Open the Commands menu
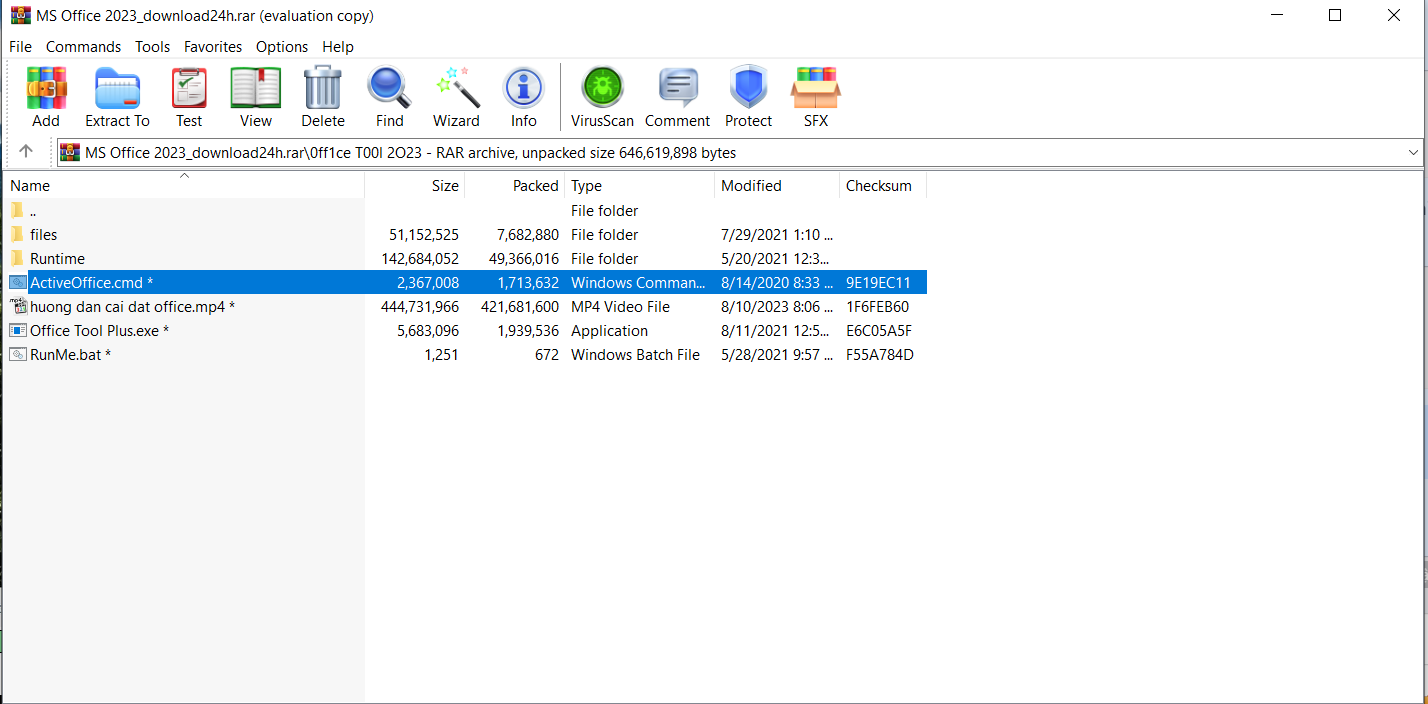1428x704 pixels. point(83,47)
